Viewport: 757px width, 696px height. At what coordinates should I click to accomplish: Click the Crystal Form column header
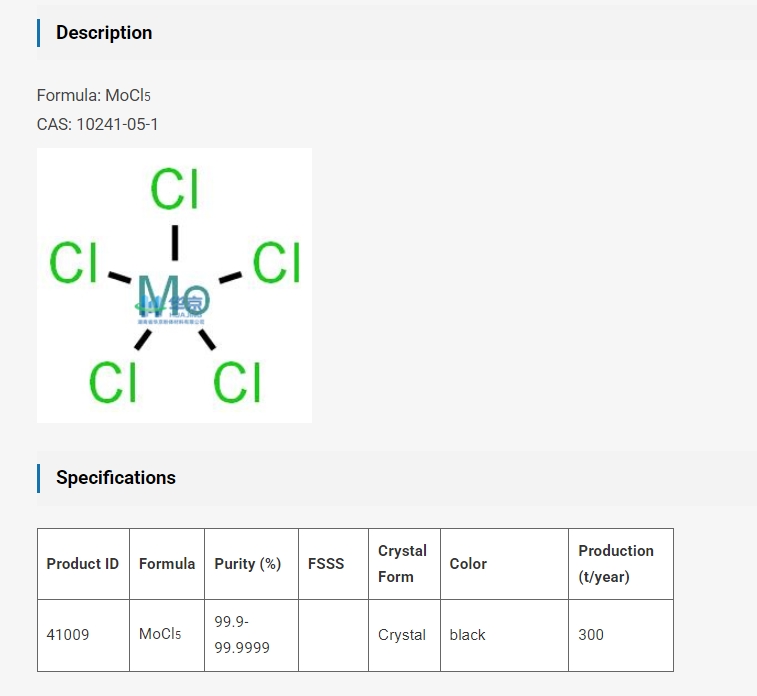[402, 564]
